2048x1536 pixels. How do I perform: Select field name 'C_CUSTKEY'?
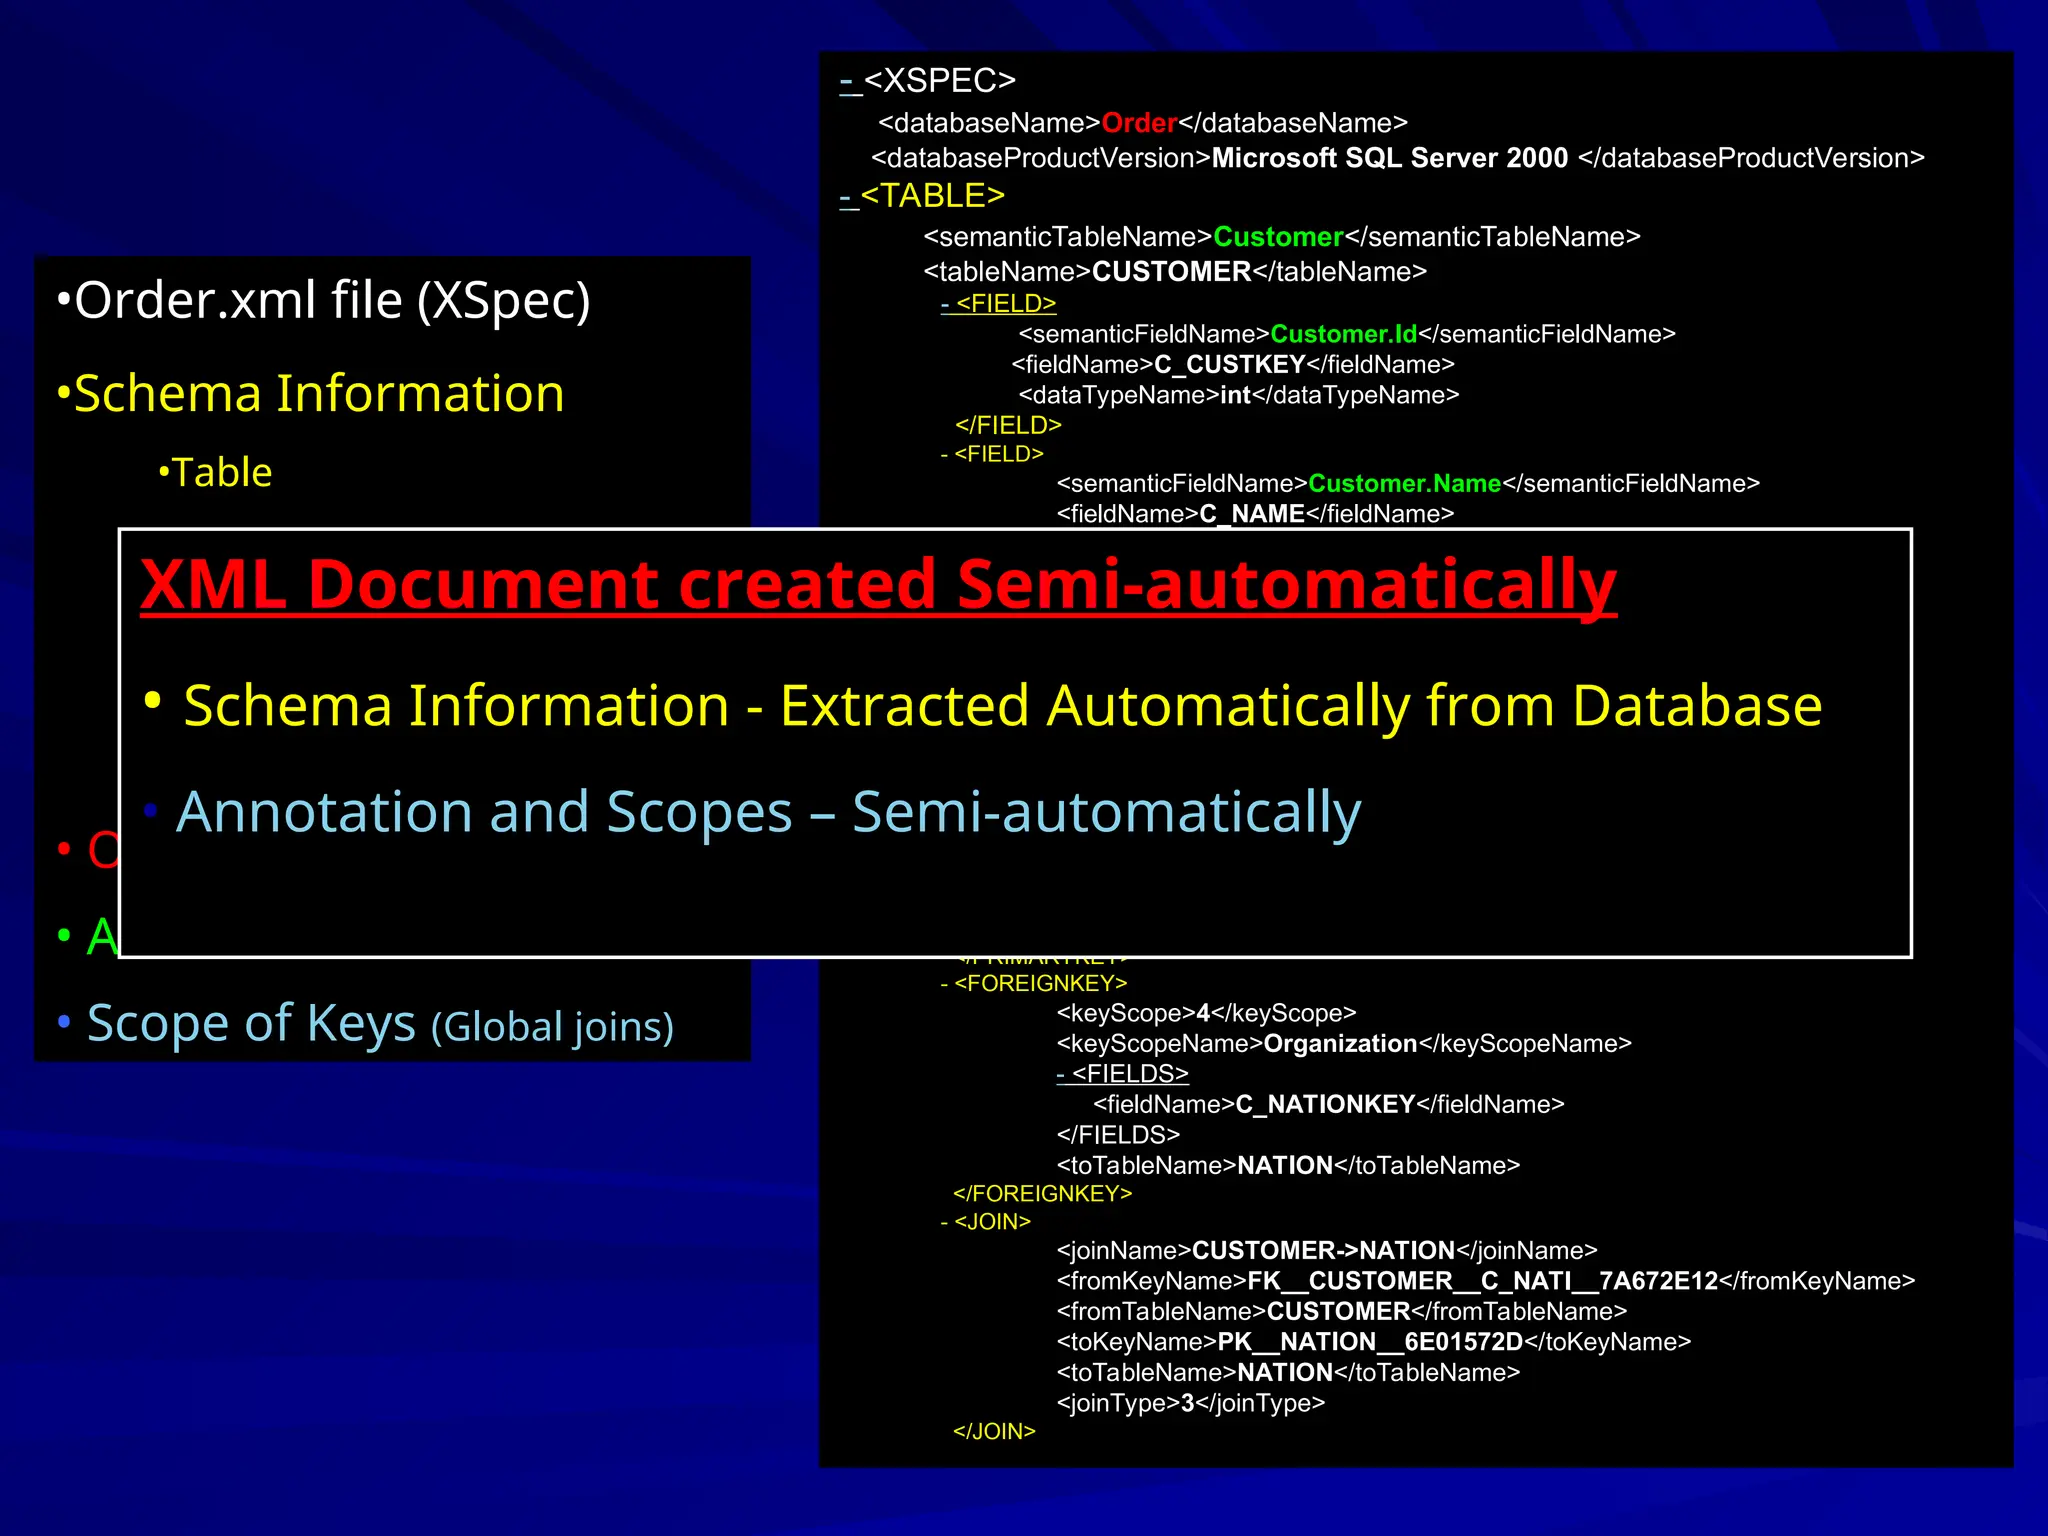(1229, 365)
